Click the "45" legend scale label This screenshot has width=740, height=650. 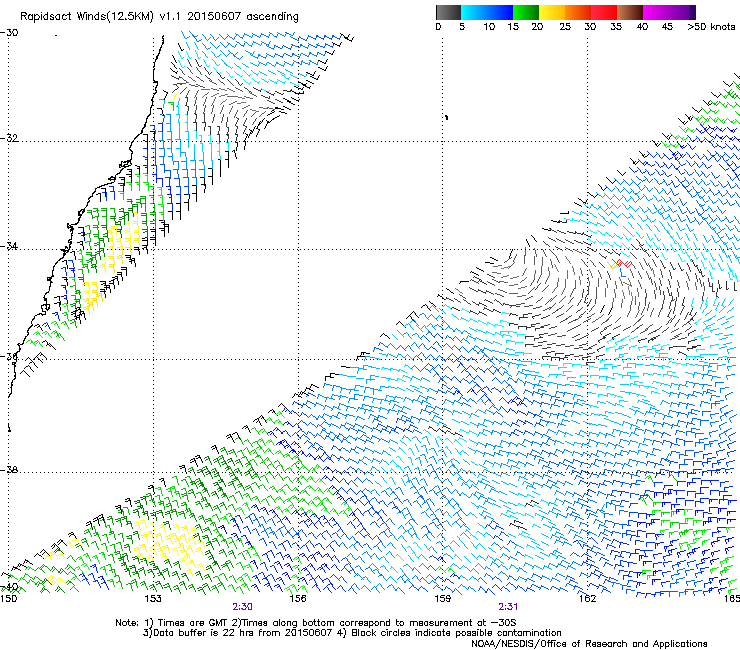pos(667,26)
